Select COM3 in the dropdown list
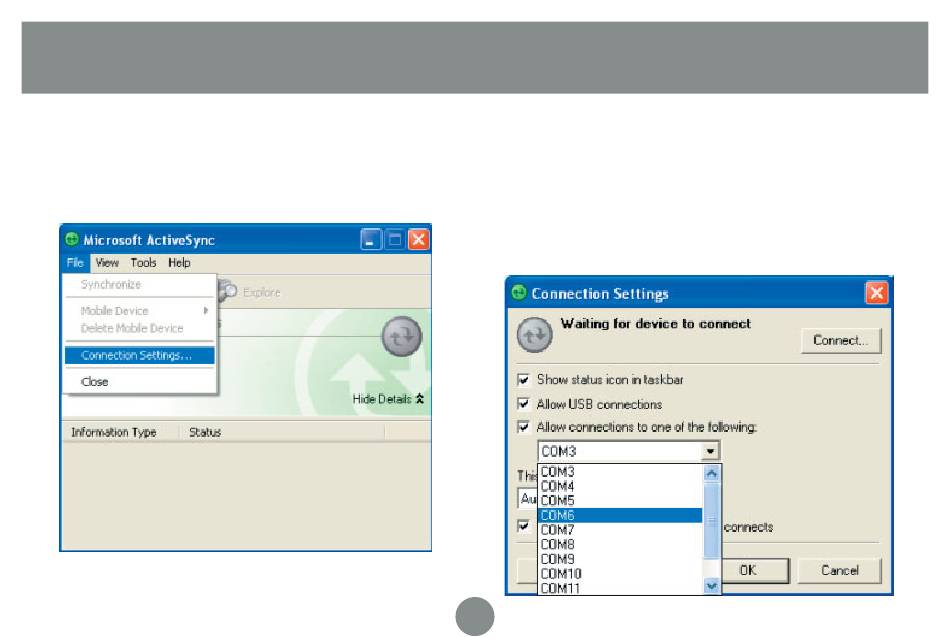The width and height of the screenshot is (950, 637). click(620, 472)
